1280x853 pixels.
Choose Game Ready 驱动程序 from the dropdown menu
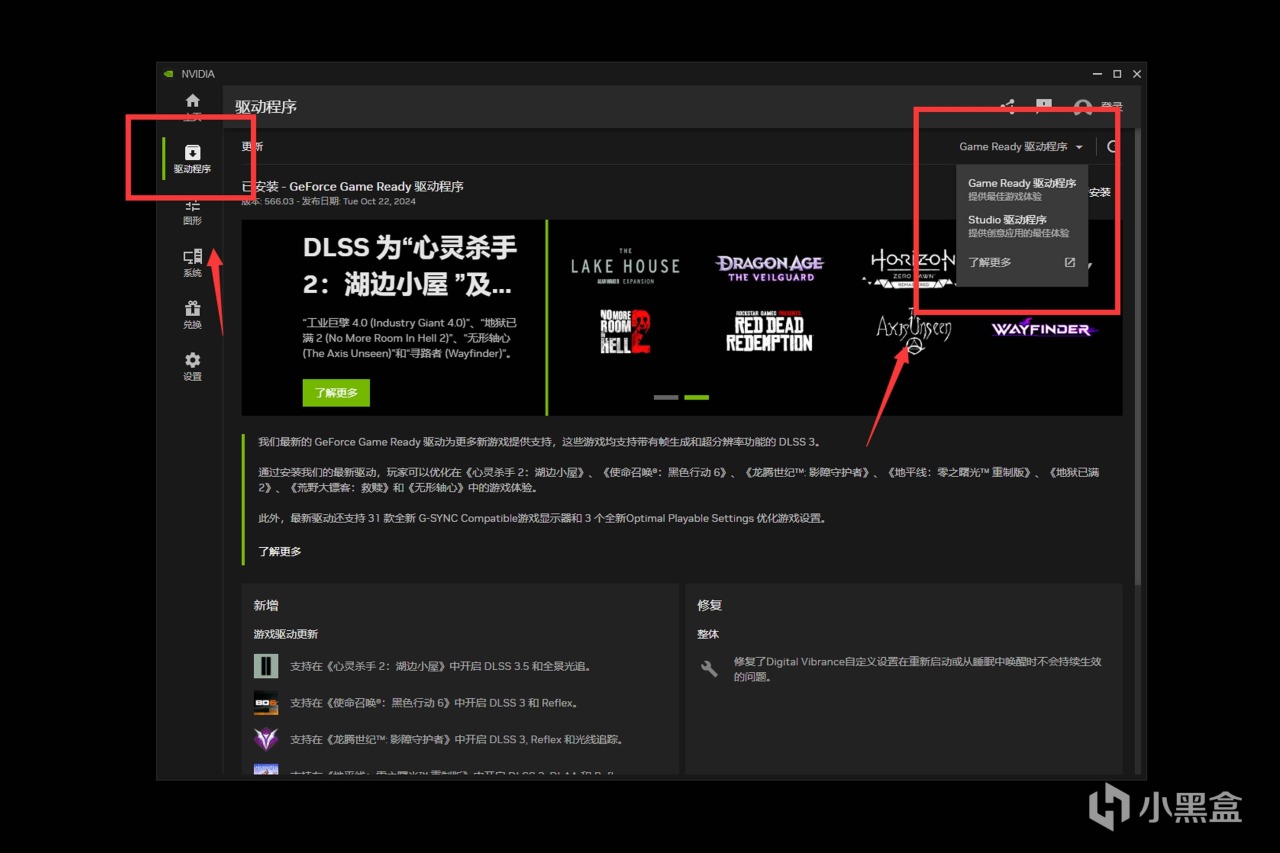tap(1022, 189)
